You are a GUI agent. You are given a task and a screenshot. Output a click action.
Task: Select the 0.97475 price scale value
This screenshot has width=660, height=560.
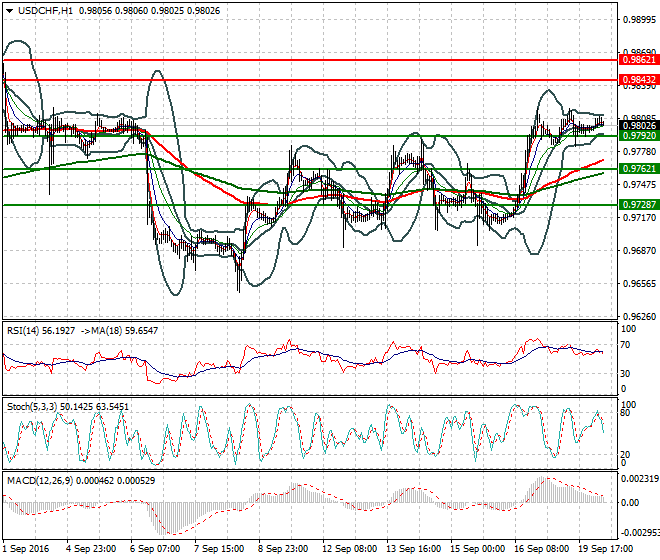pyautogui.click(x=639, y=185)
